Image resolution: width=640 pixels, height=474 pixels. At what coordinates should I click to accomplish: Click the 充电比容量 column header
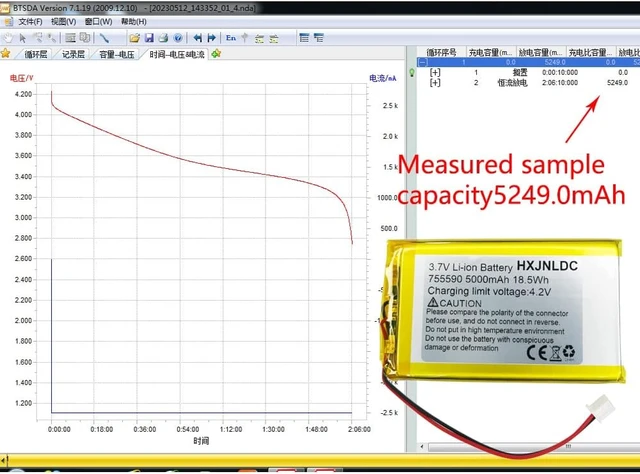click(591, 52)
